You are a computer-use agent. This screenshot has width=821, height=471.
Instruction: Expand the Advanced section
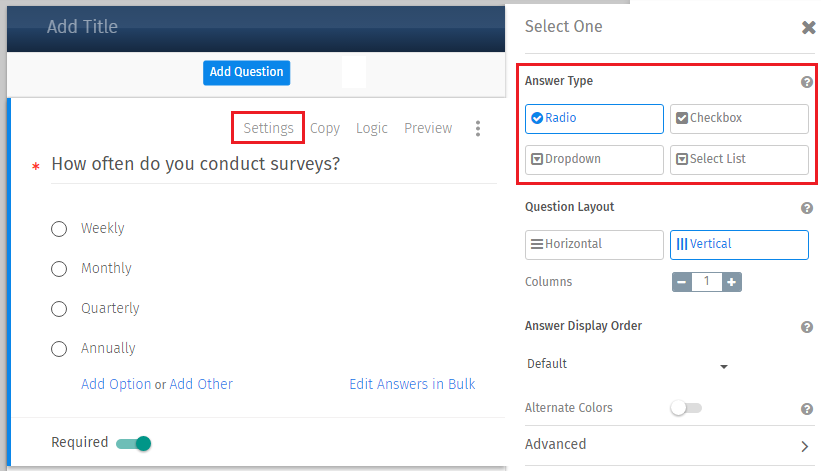[669, 445]
